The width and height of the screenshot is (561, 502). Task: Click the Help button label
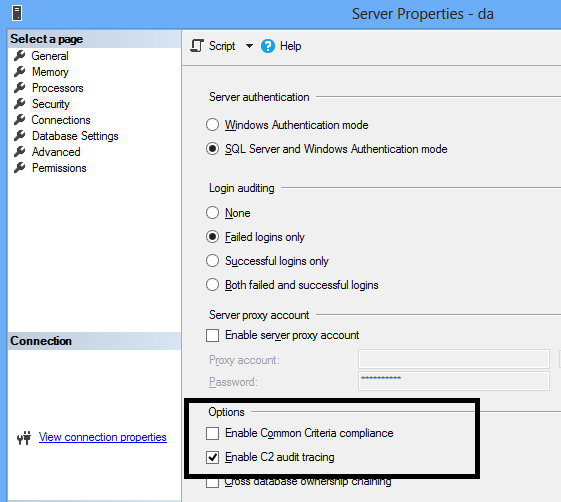tap(290, 46)
